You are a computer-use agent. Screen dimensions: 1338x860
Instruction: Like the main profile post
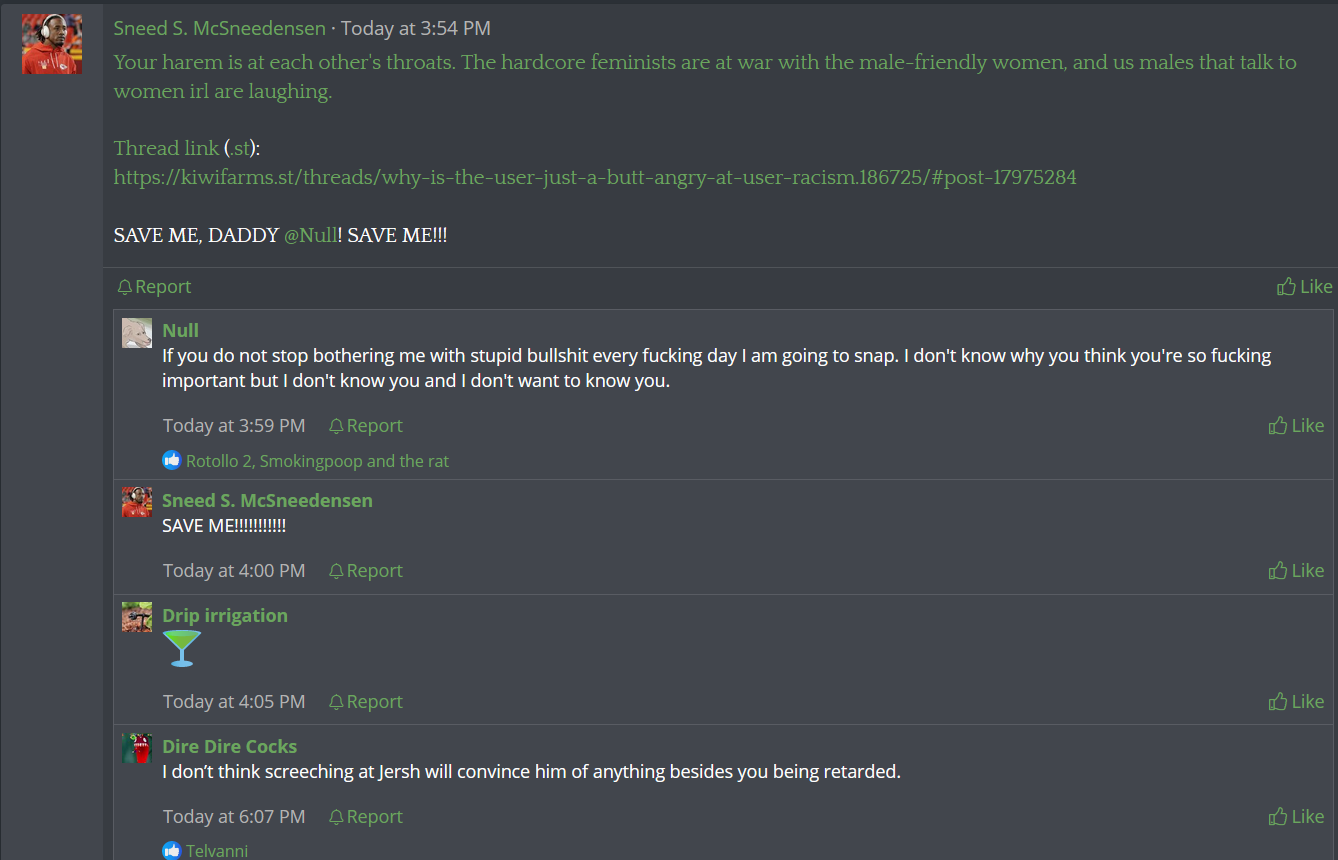click(1304, 287)
